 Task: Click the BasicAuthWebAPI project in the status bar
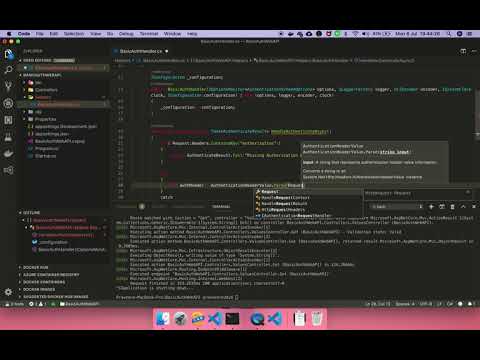(x=79, y=304)
